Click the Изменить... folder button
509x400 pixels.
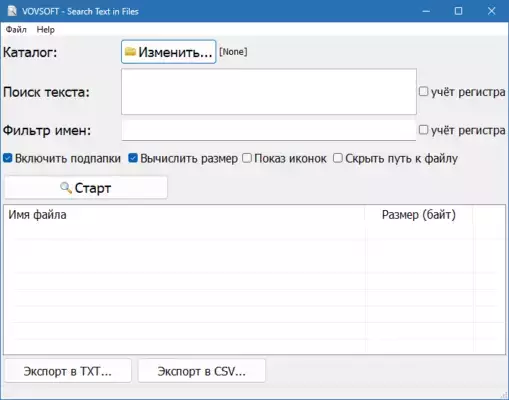coord(169,52)
